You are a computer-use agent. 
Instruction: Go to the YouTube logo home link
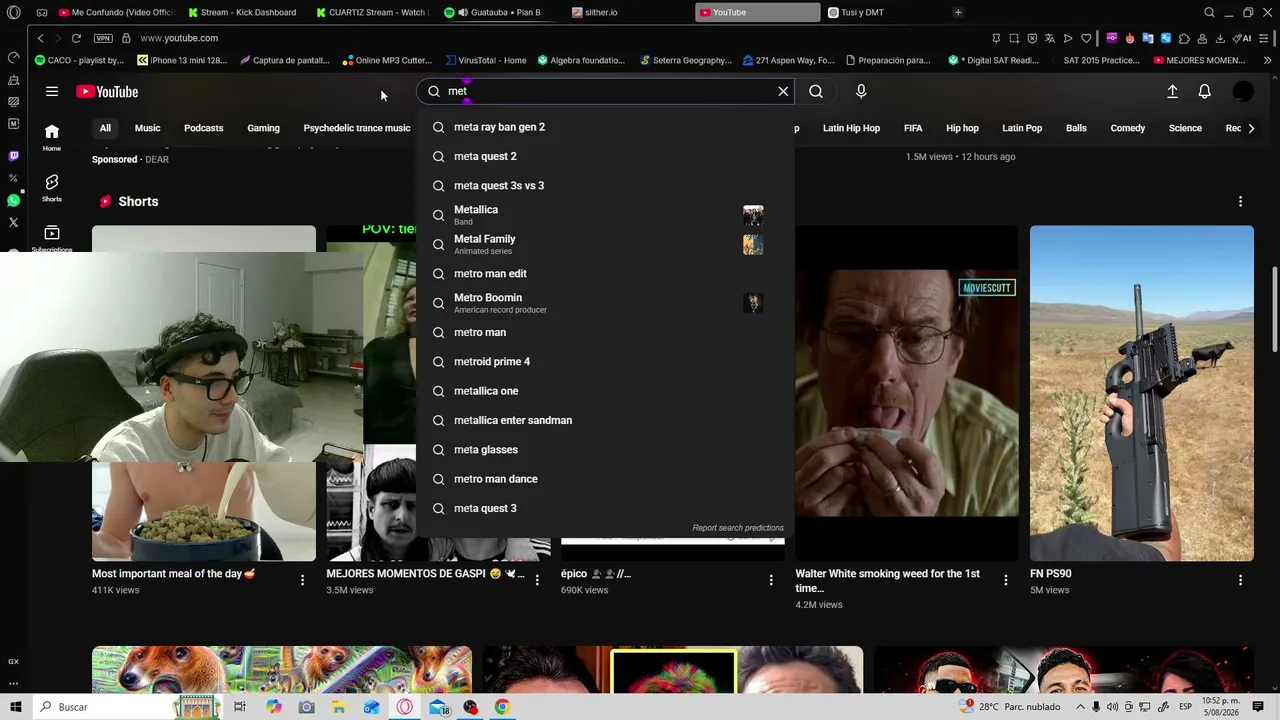tap(107, 92)
